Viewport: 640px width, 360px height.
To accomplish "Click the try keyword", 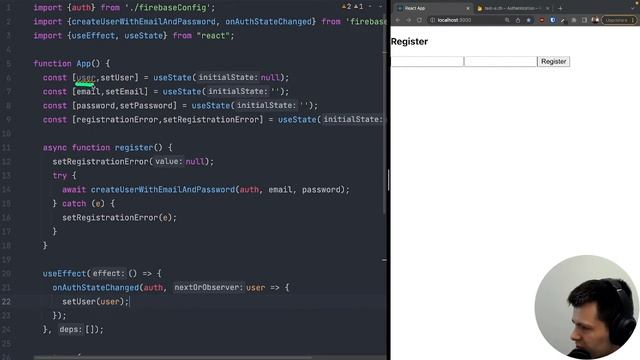I will coord(60,176).
